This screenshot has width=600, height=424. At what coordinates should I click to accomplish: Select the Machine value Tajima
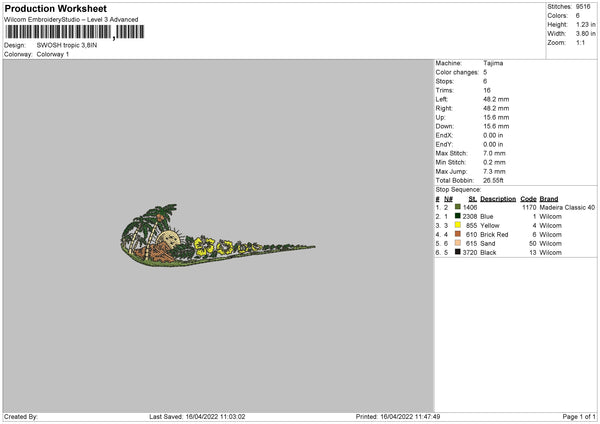pos(493,63)
